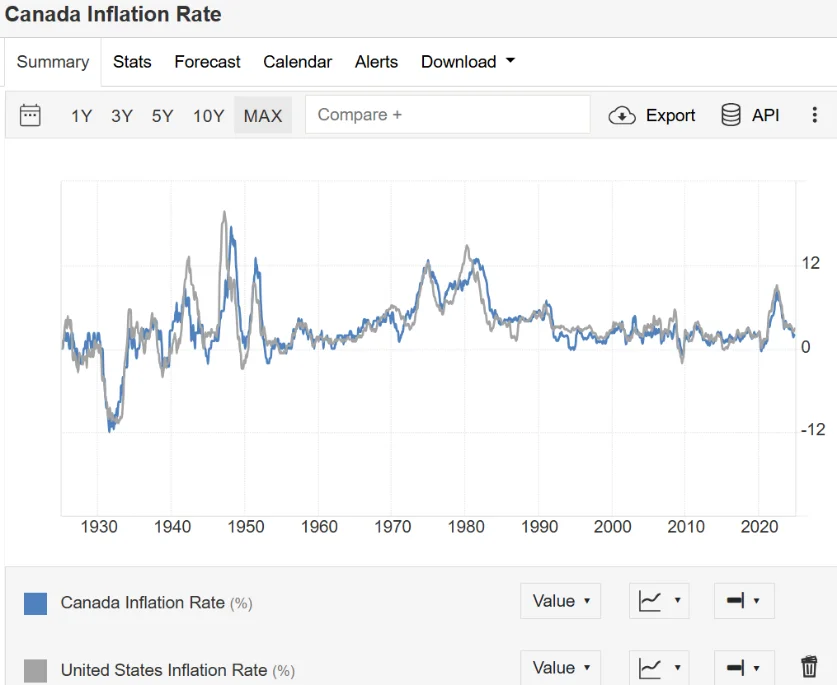This screenshot has height=685, width=837.
Task: Select the 5Y time range
Action: (162, 116)
